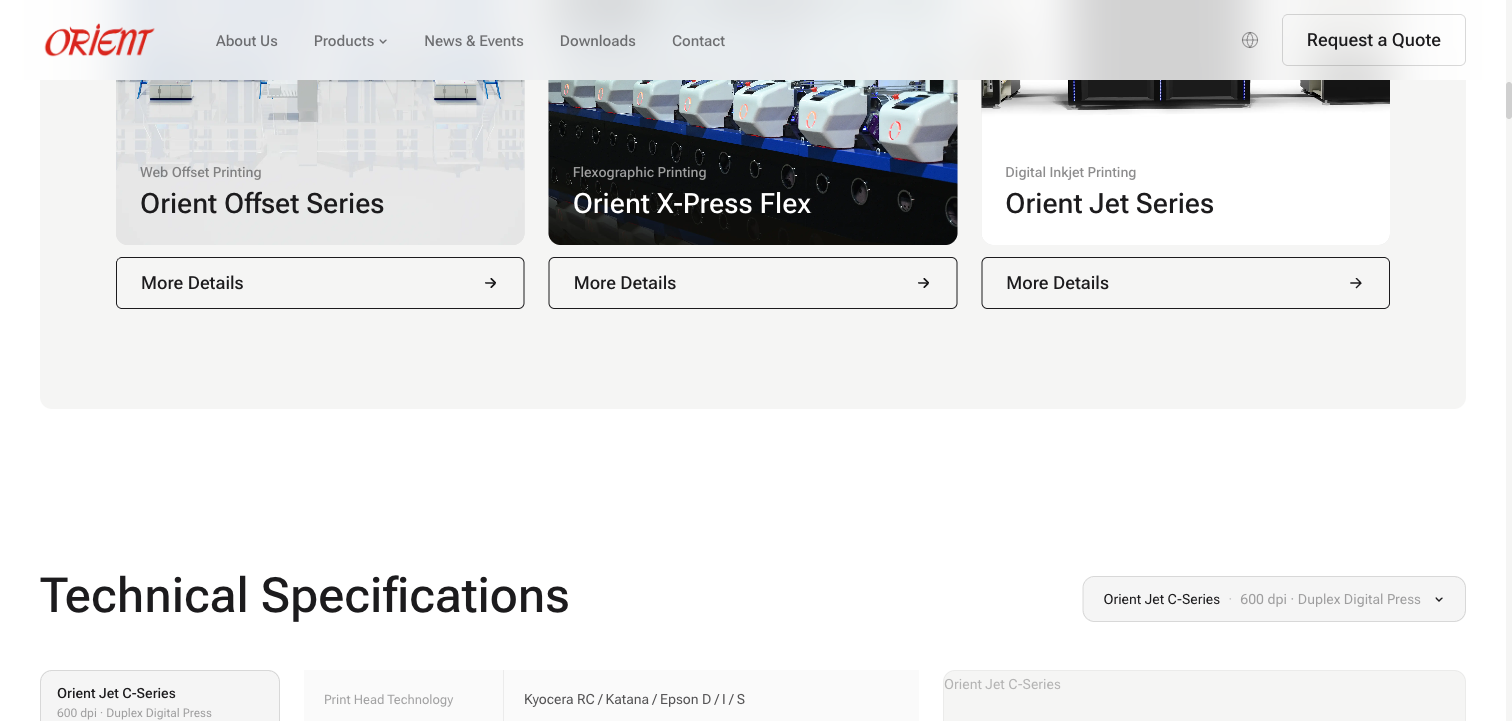1512x721 pixels.
Task: Click the globe language icon
Action: pos(1249,40)
